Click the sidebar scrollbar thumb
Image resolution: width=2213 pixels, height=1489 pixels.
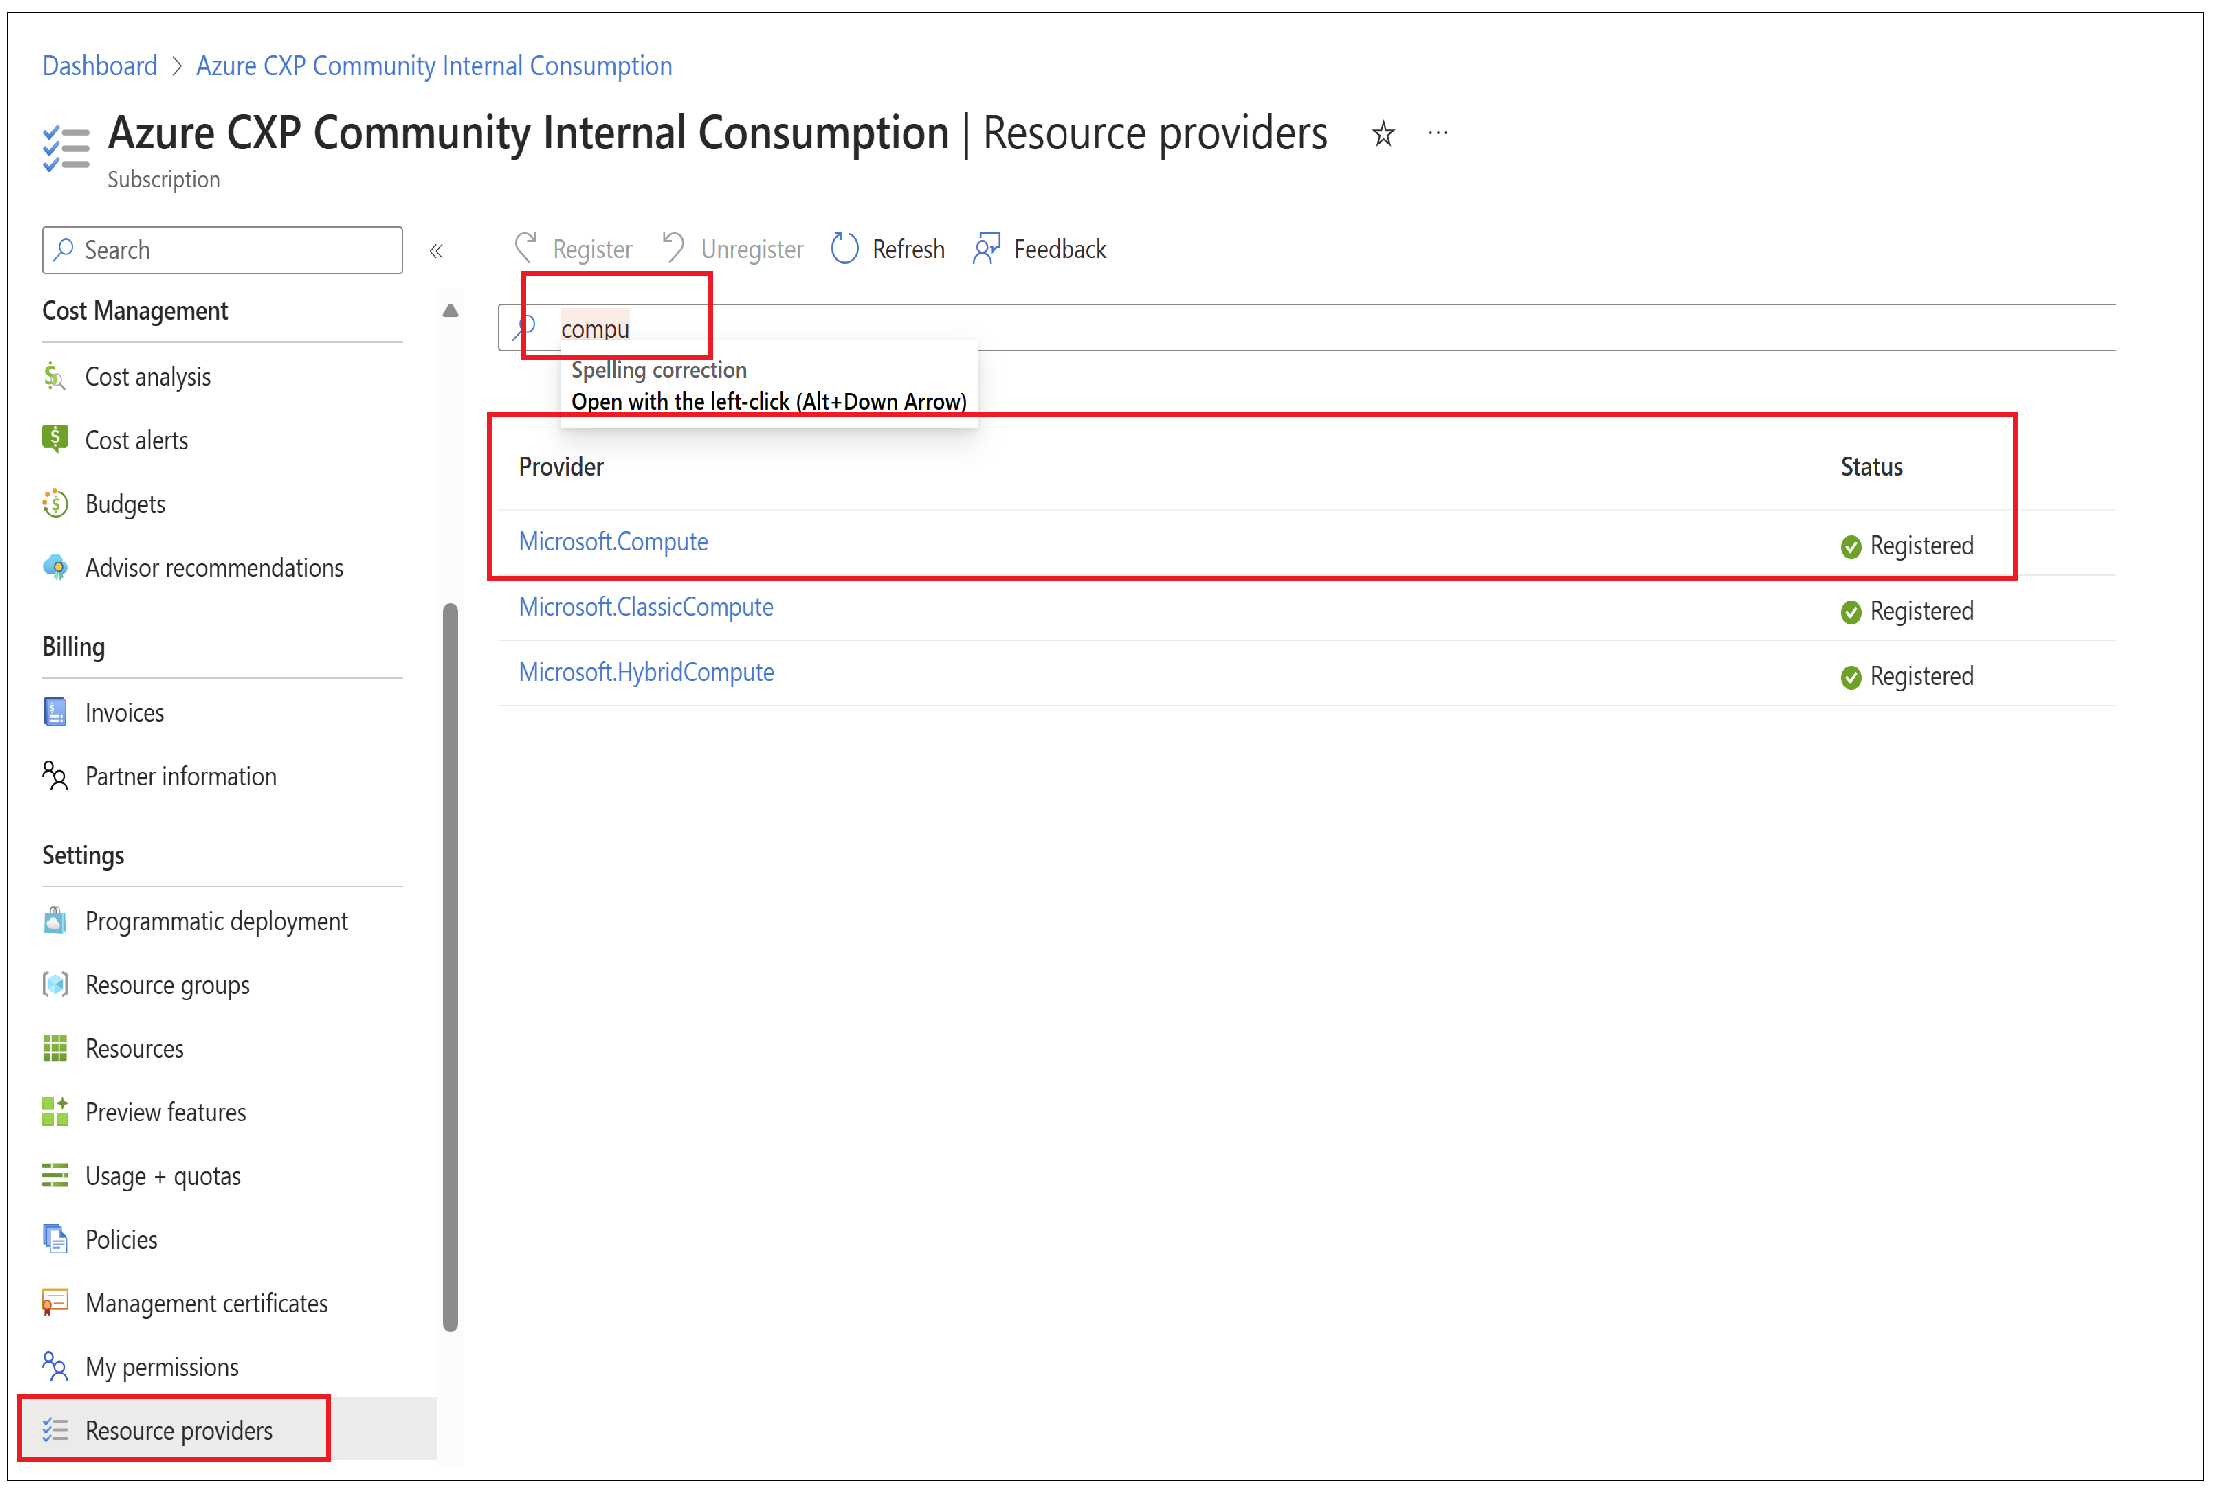450,967
